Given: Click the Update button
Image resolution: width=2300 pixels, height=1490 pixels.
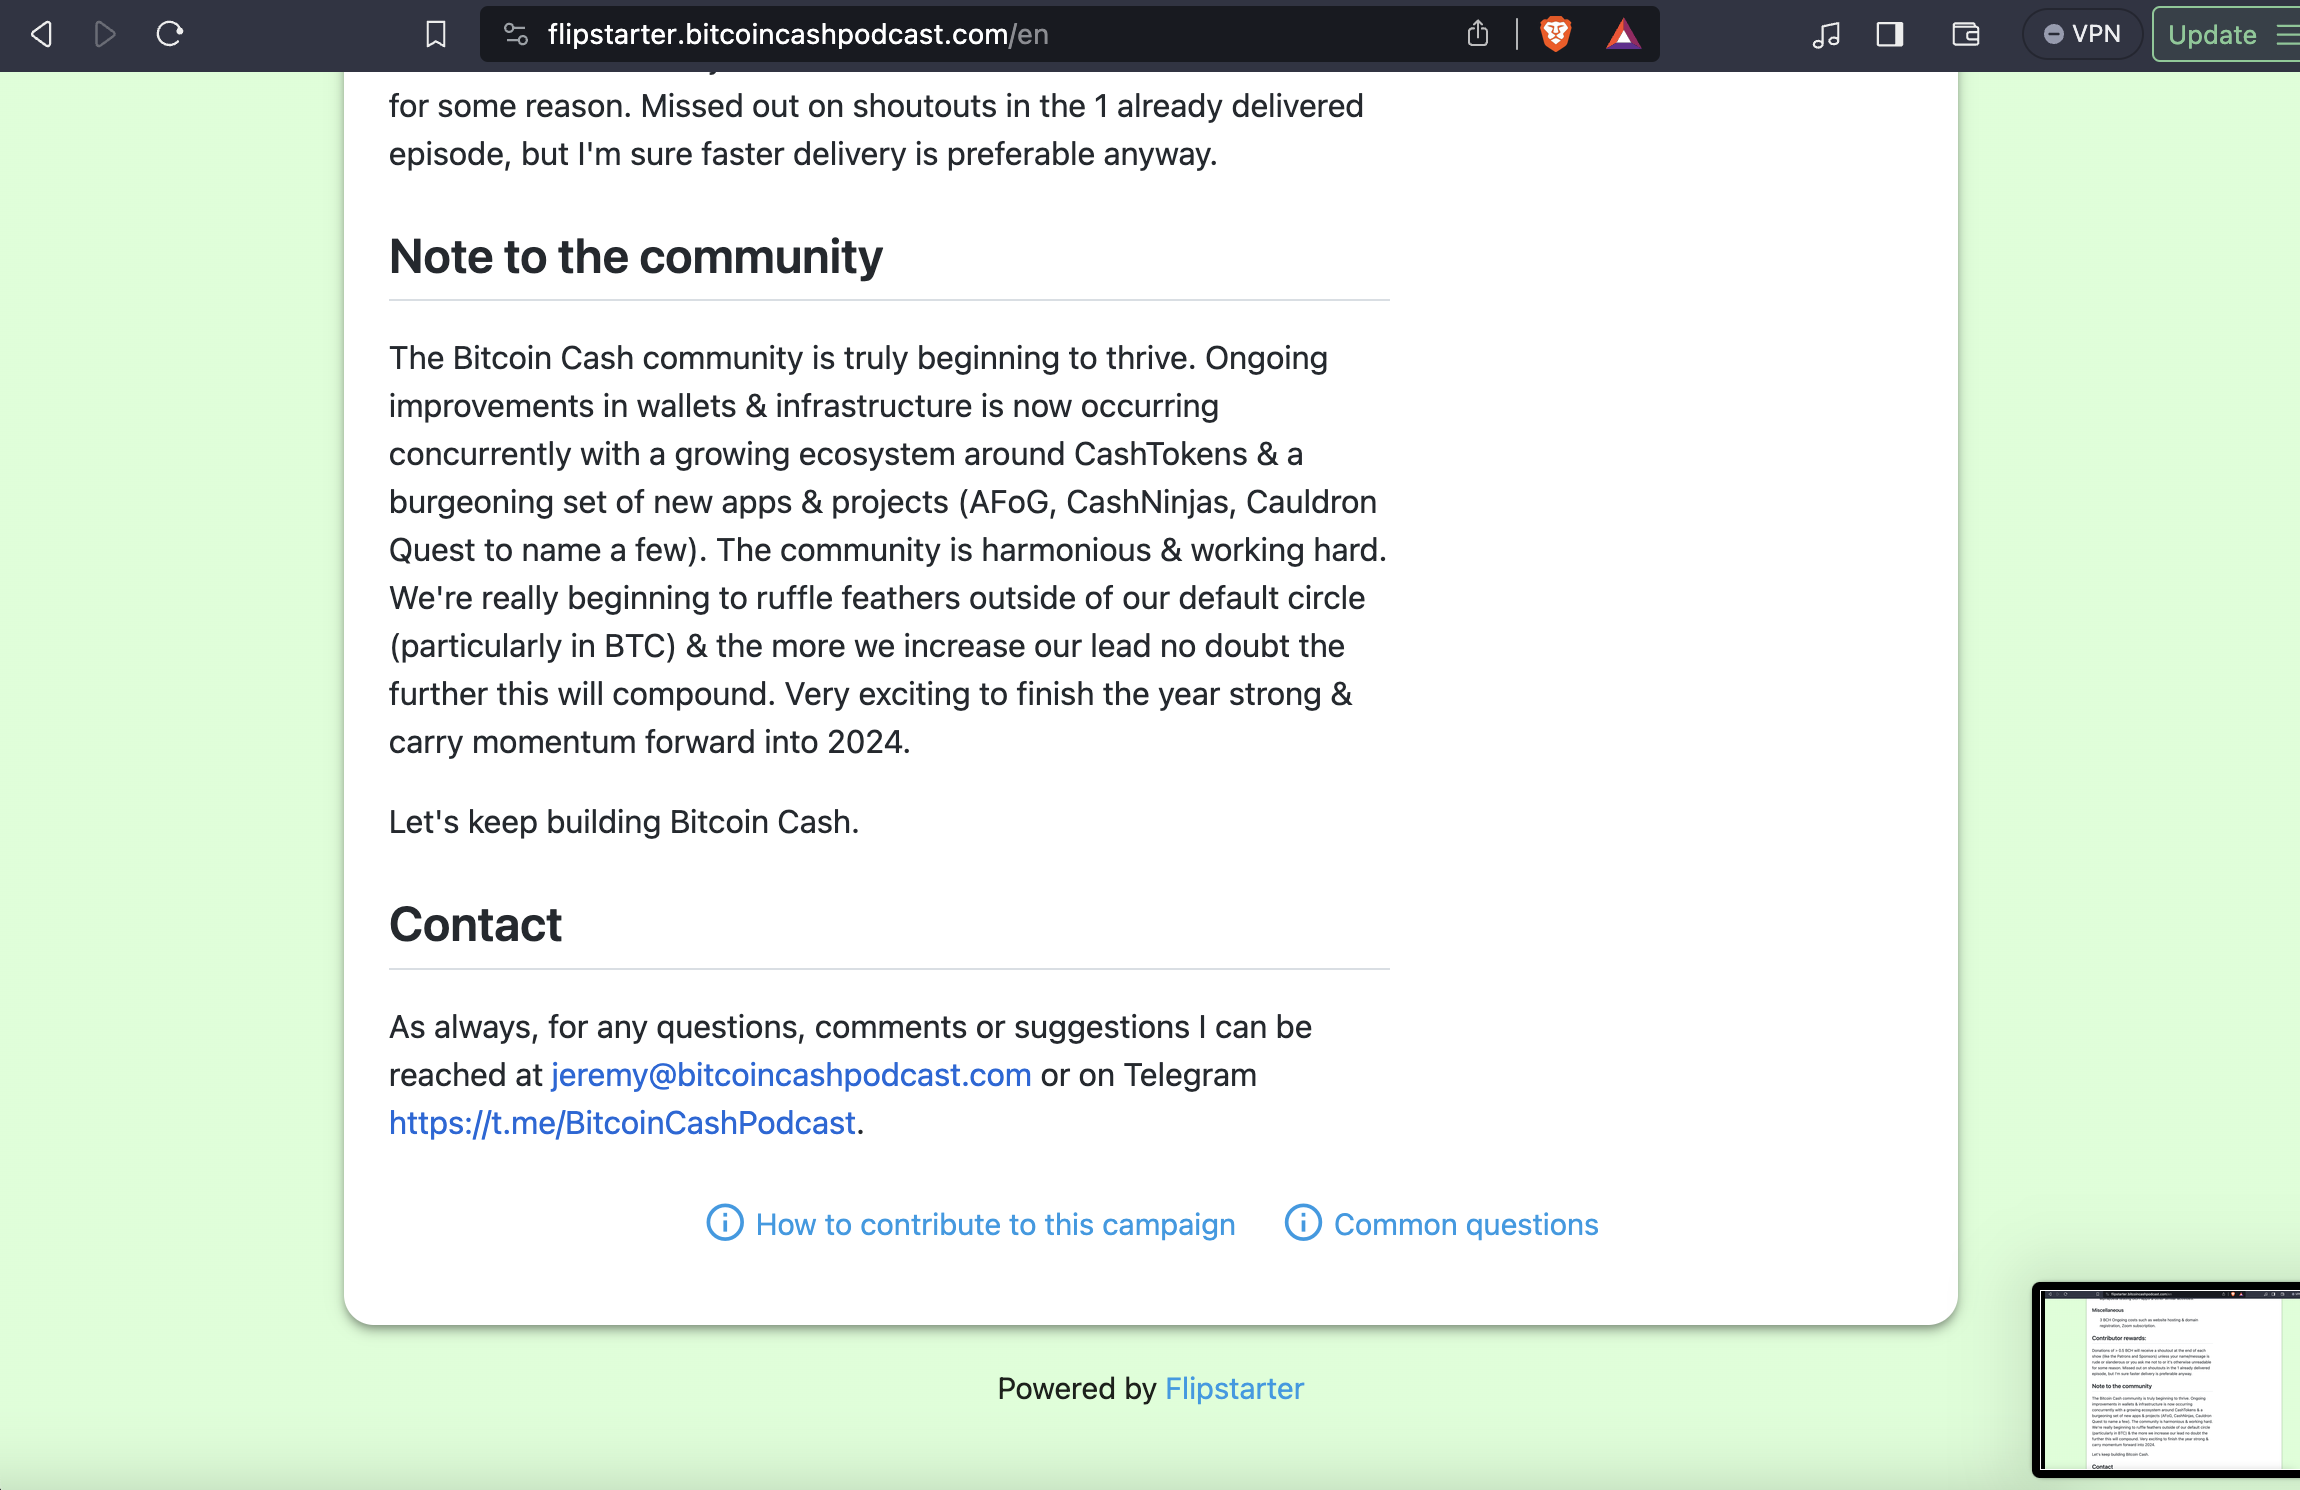Looking at the screenshot, I should (2212, 35).
